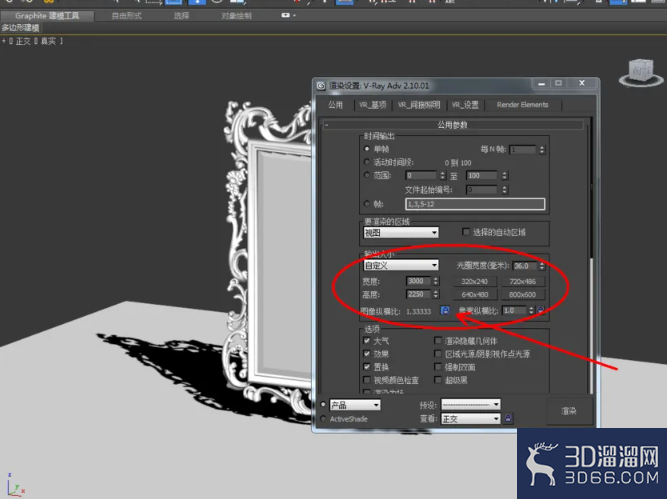
Task: Click the frames field showing 1,3,5-12
Action: [x=475, y=204]
